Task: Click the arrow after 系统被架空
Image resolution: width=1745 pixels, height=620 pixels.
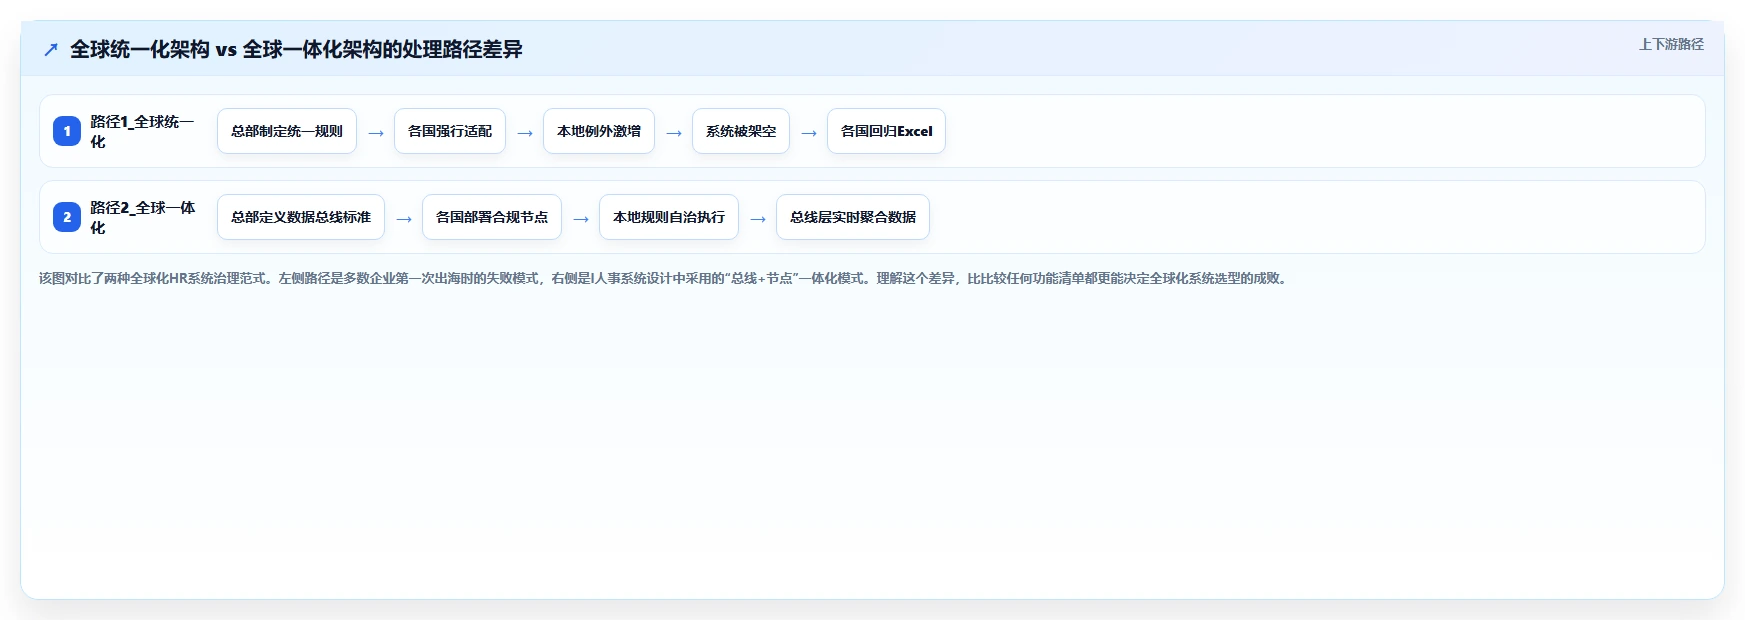Action: pos(809,132)
